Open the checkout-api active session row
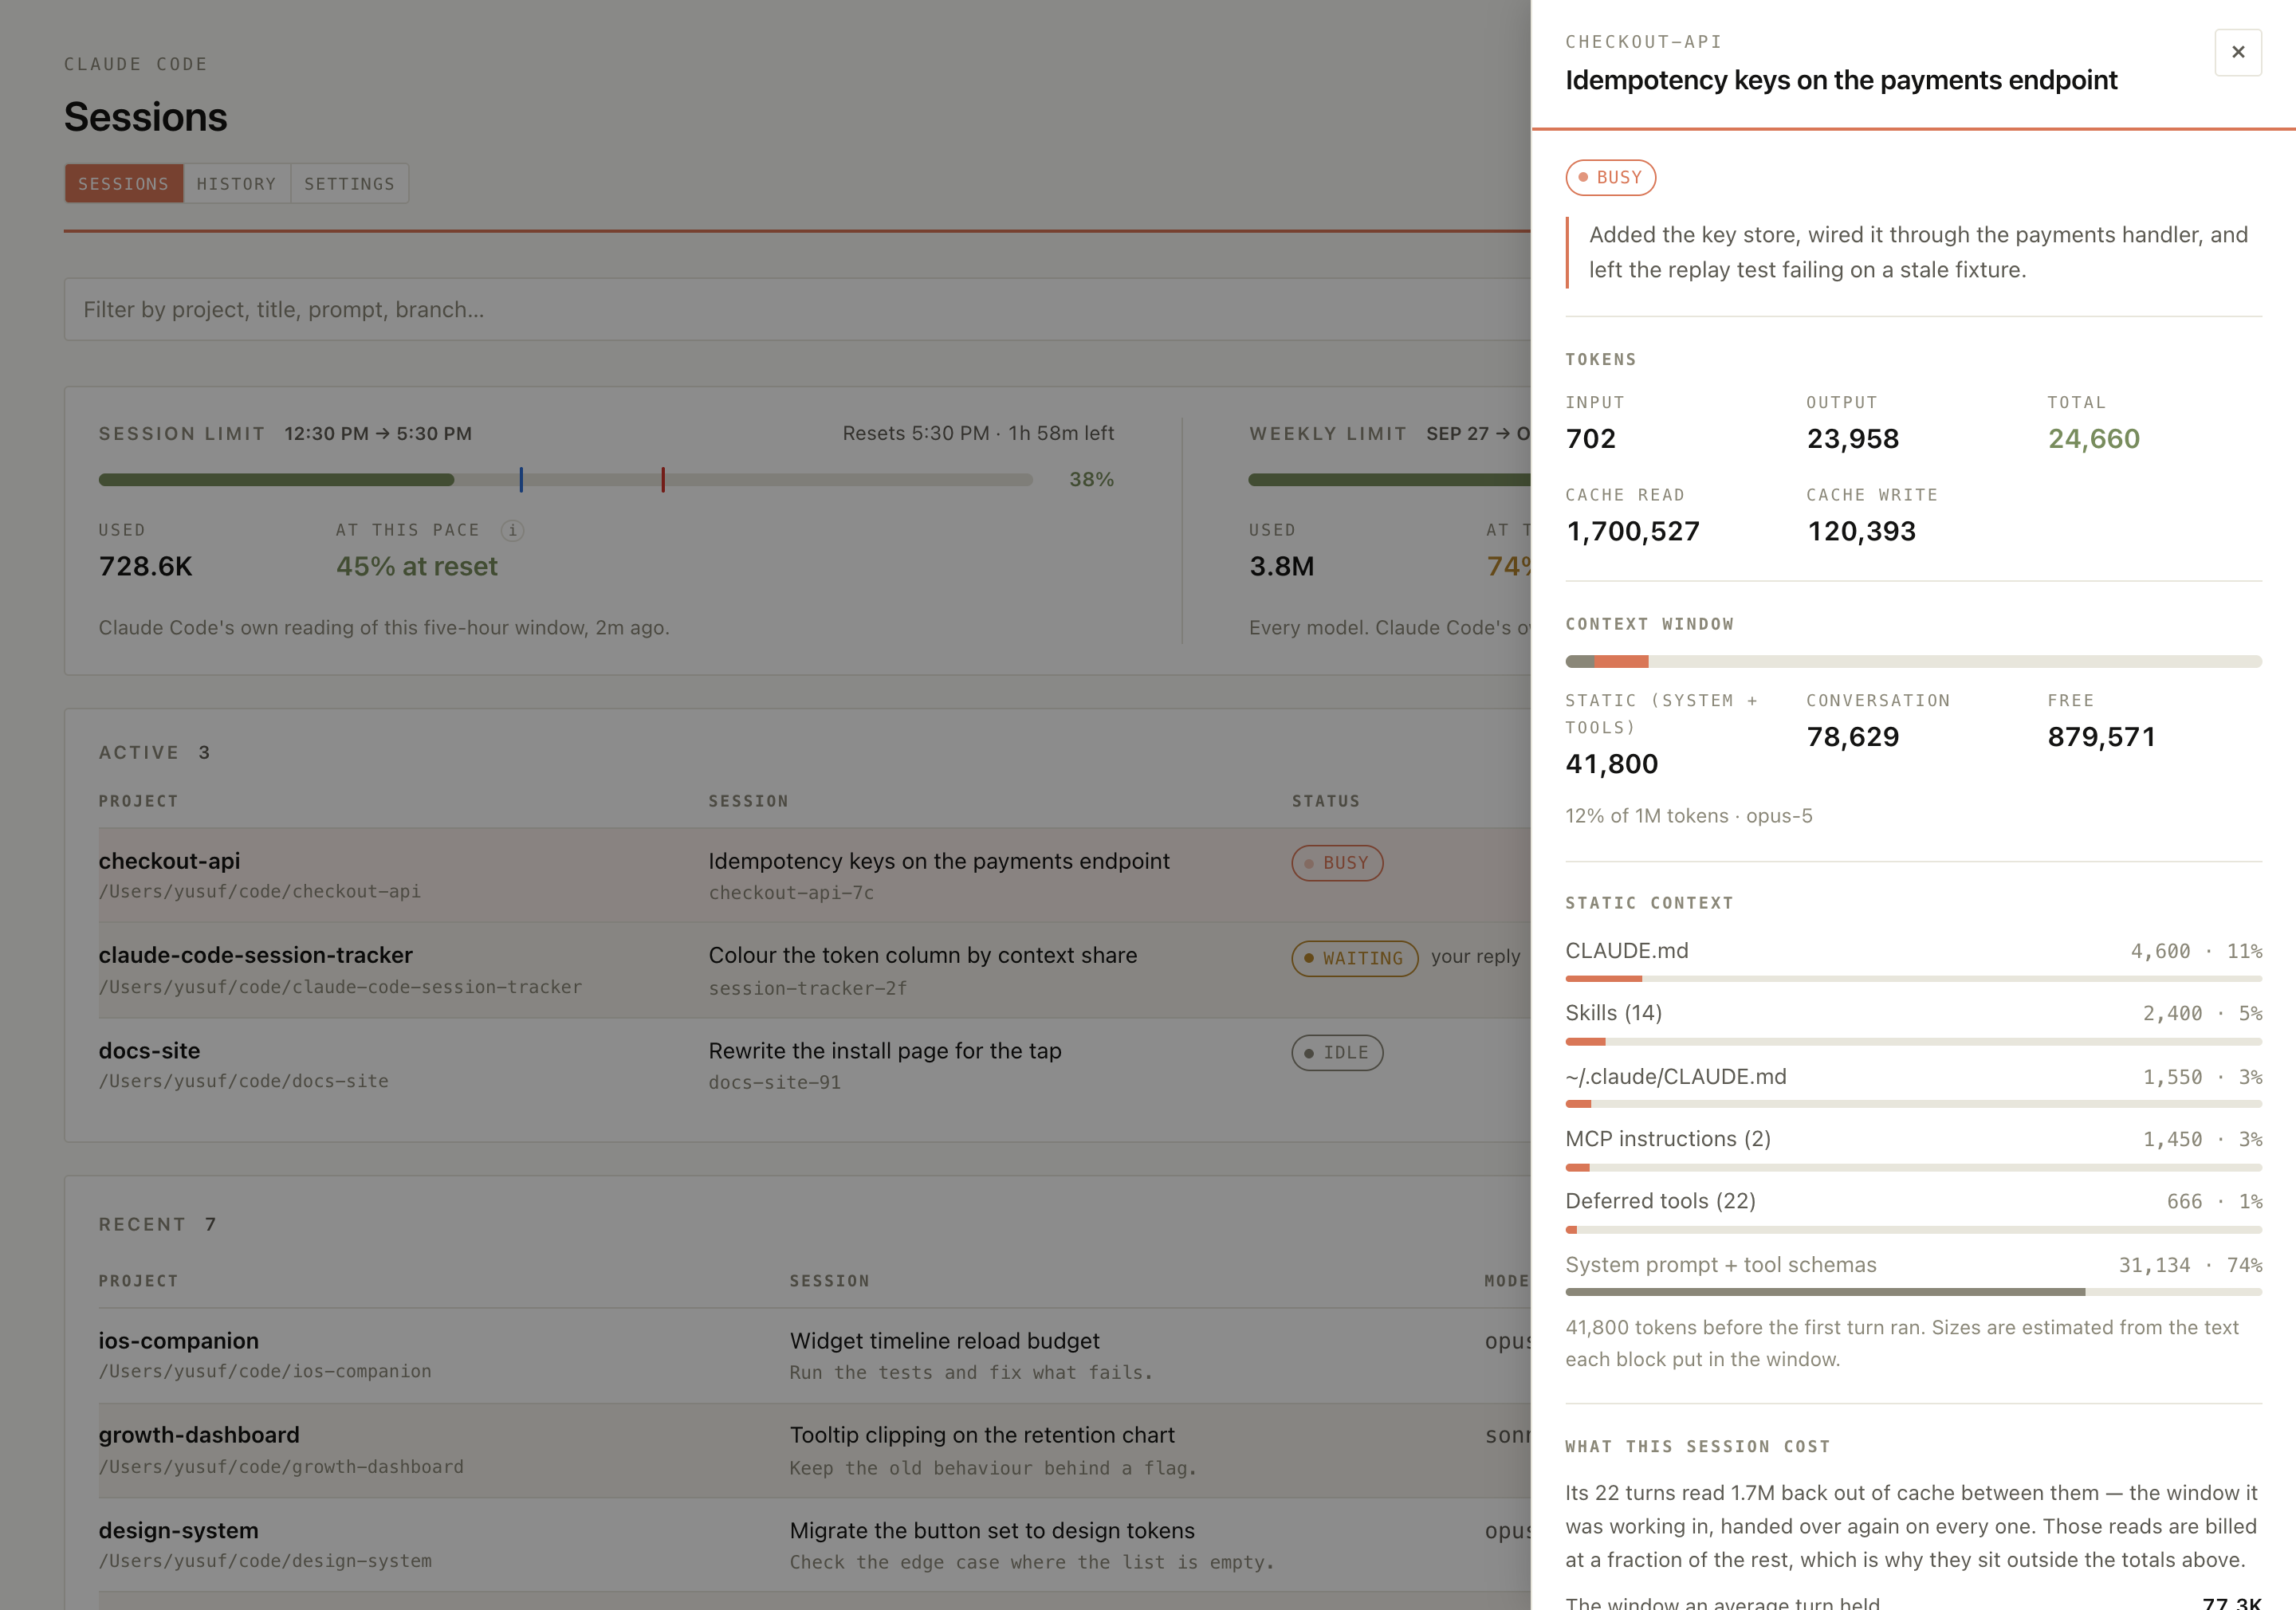 814,875
